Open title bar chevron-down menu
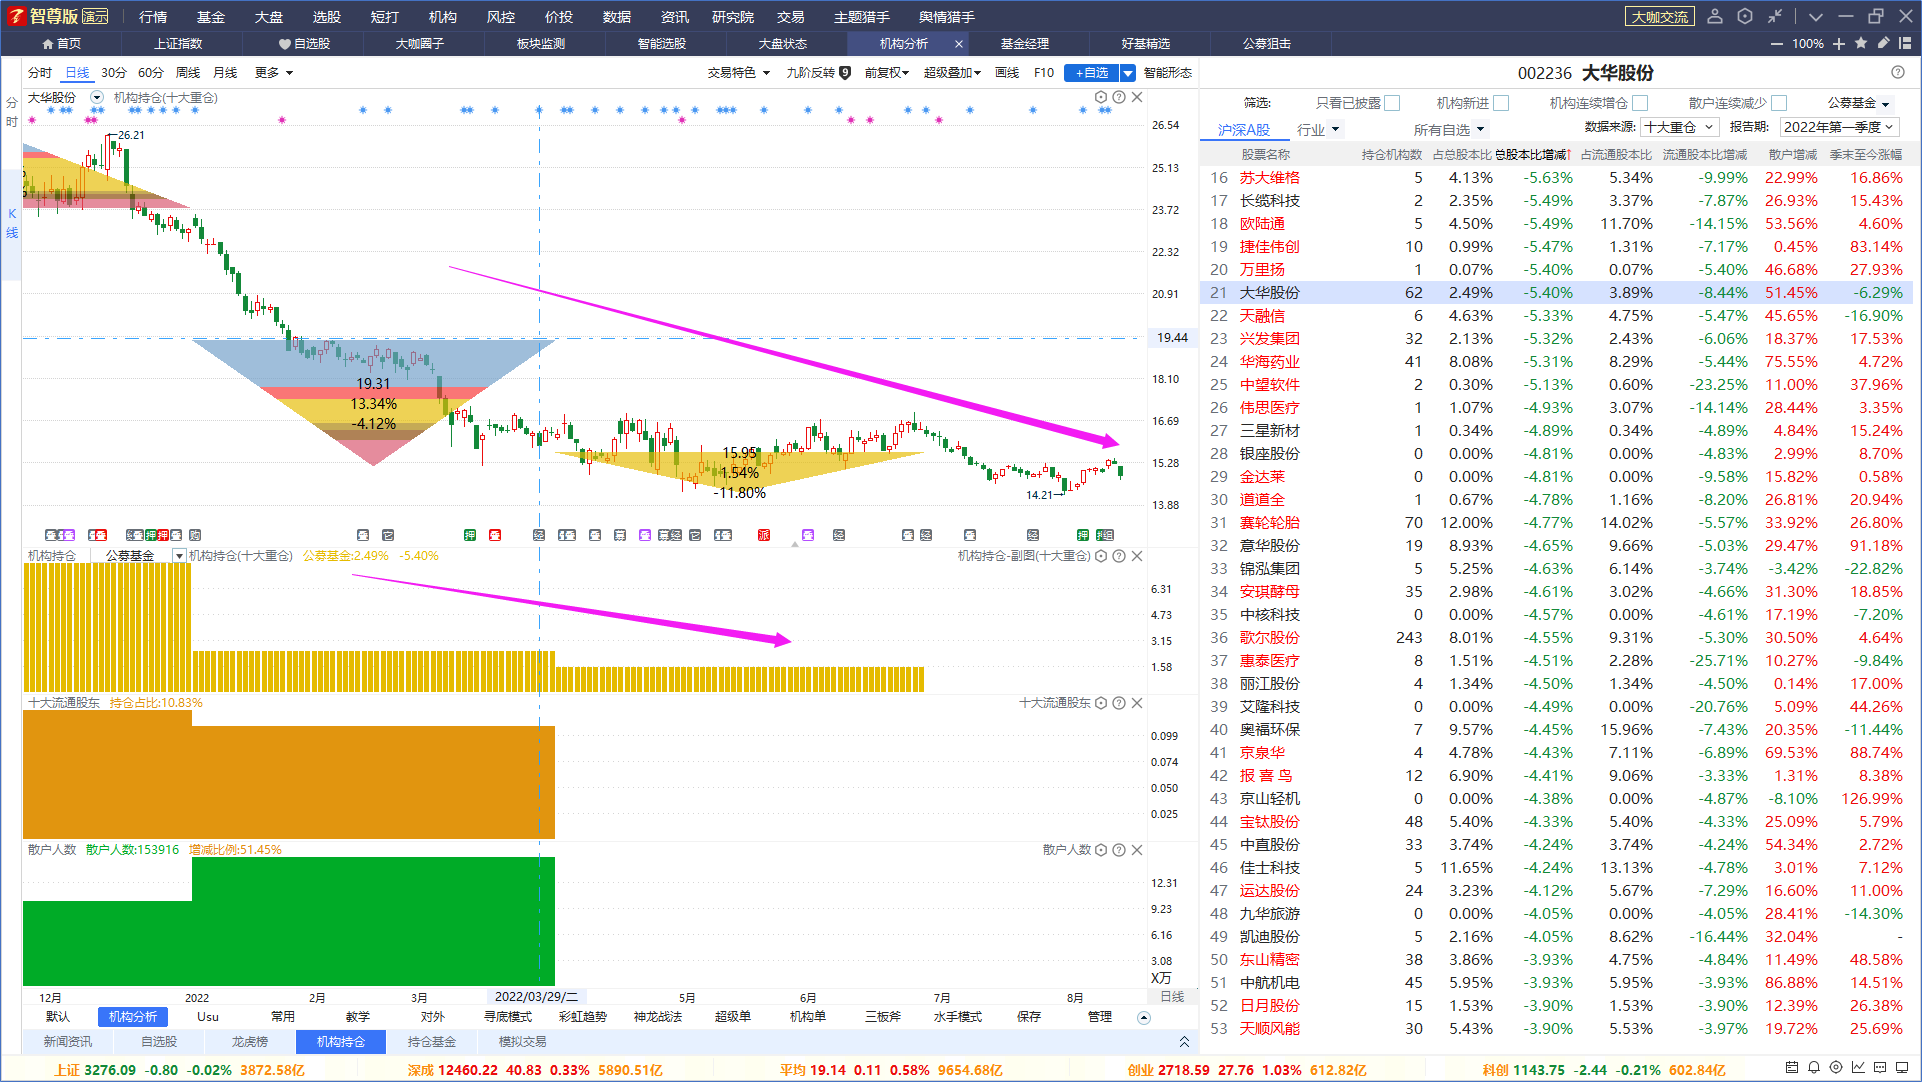 pos(1816,16)
